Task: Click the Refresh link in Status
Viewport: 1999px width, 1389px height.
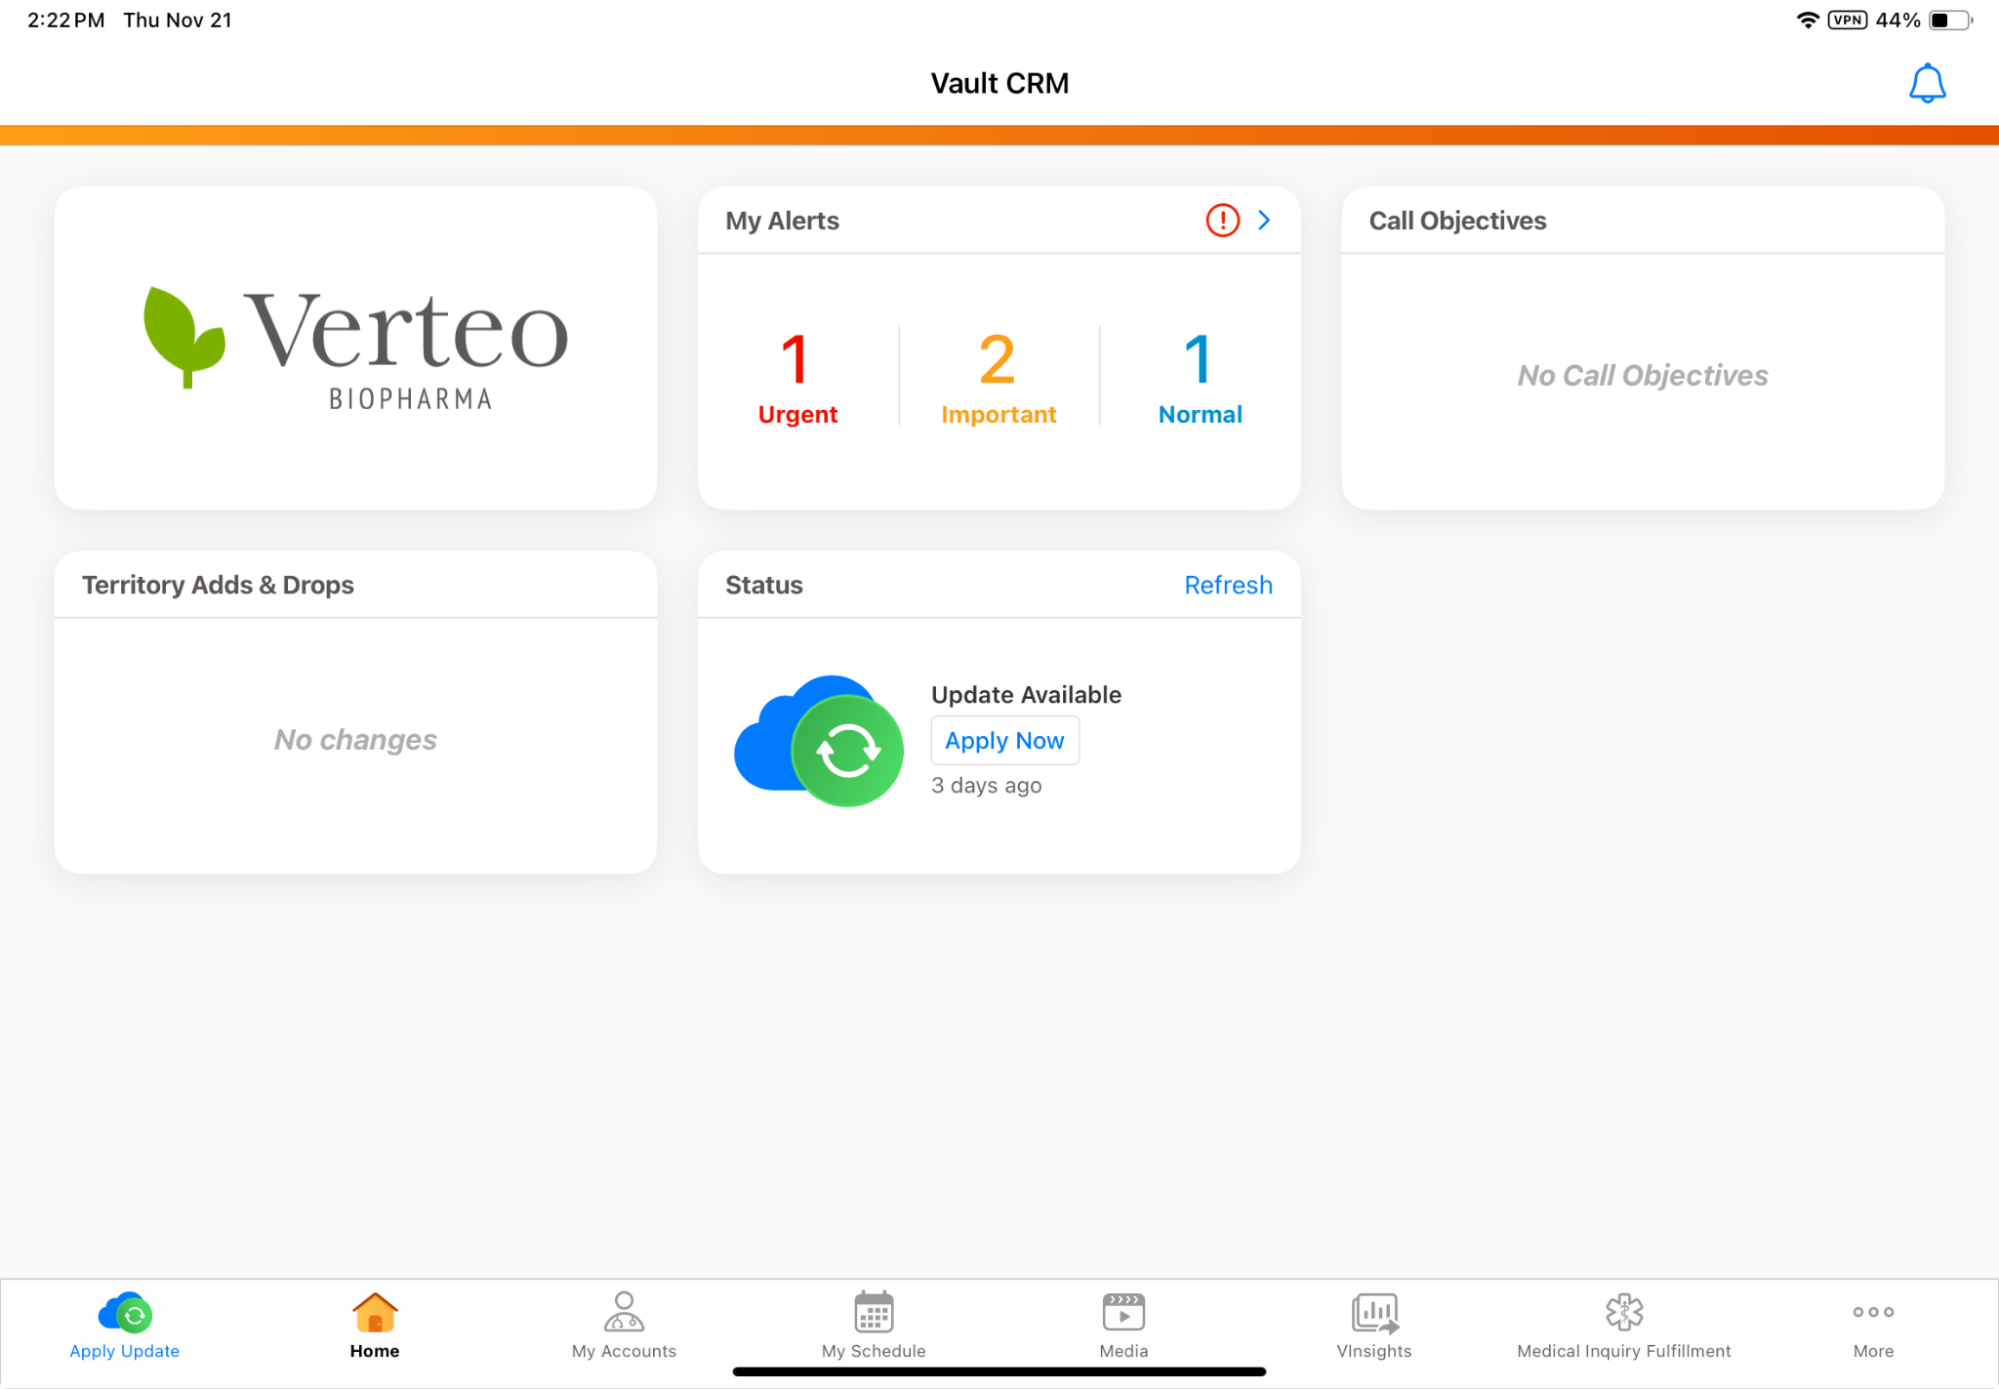Action: [1227, 585]
